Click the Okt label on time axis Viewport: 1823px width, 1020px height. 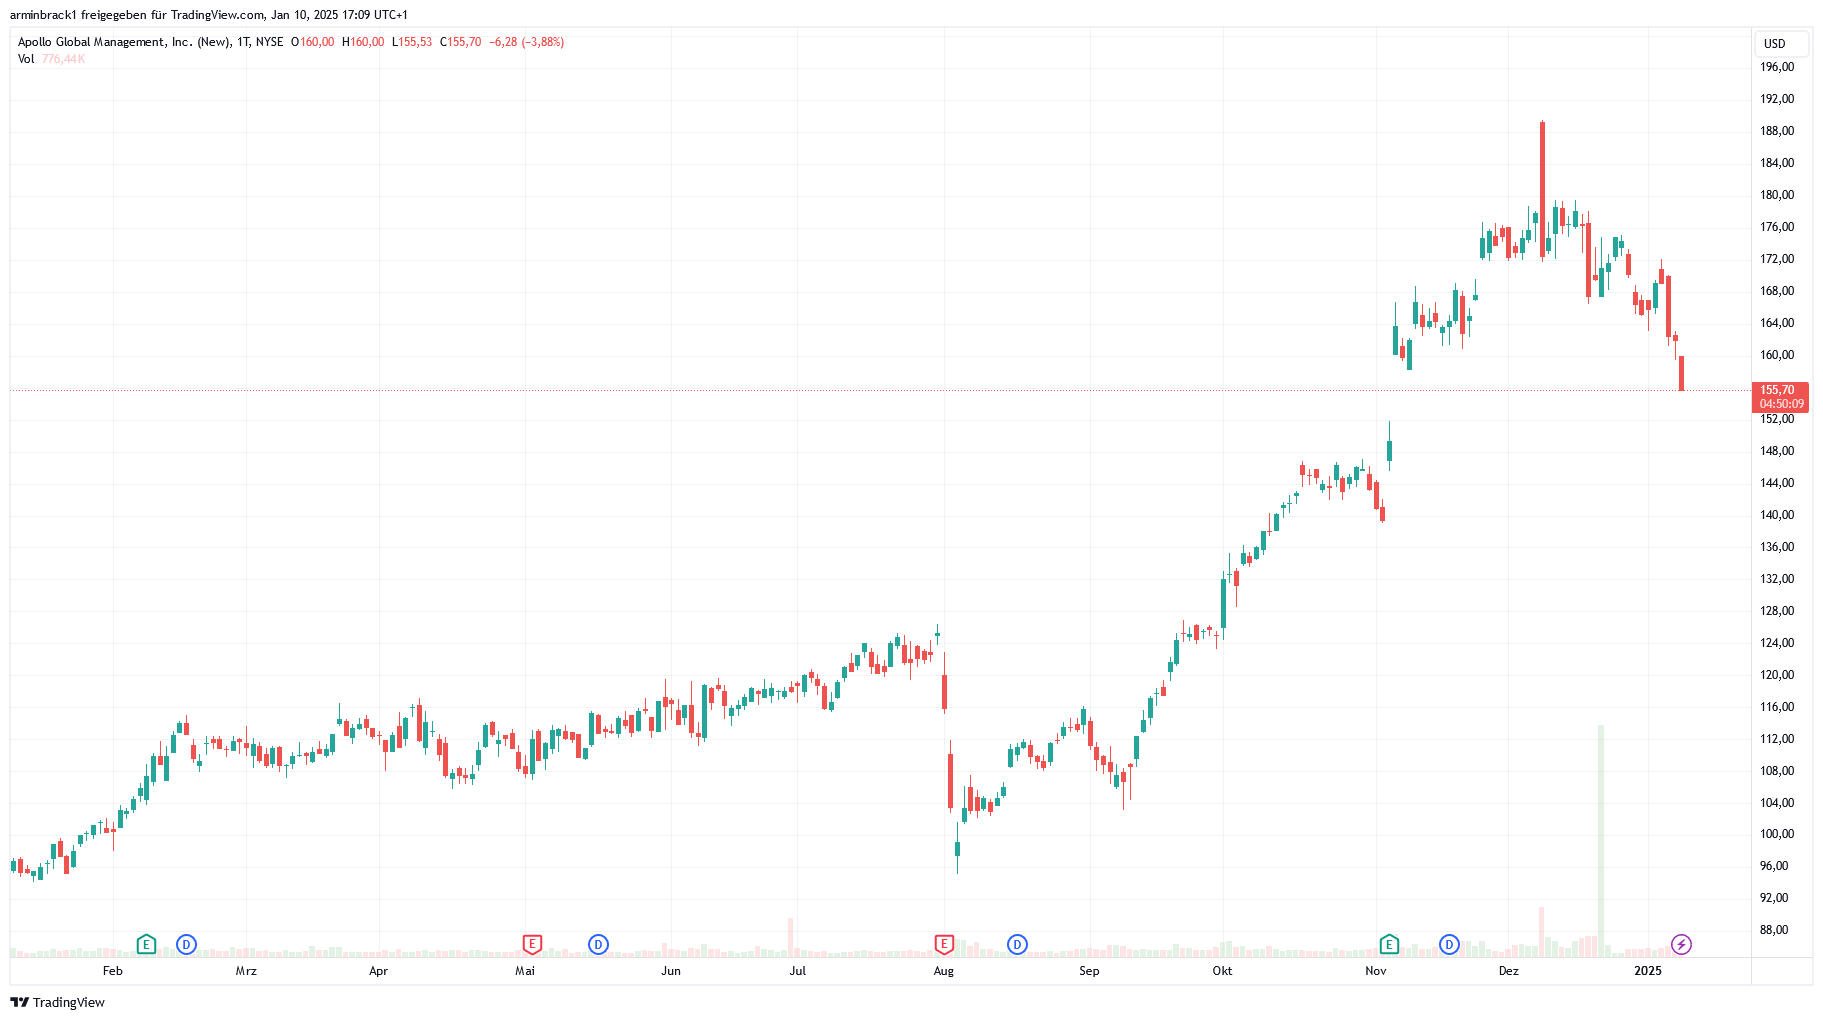click(x=1222, y=971)
